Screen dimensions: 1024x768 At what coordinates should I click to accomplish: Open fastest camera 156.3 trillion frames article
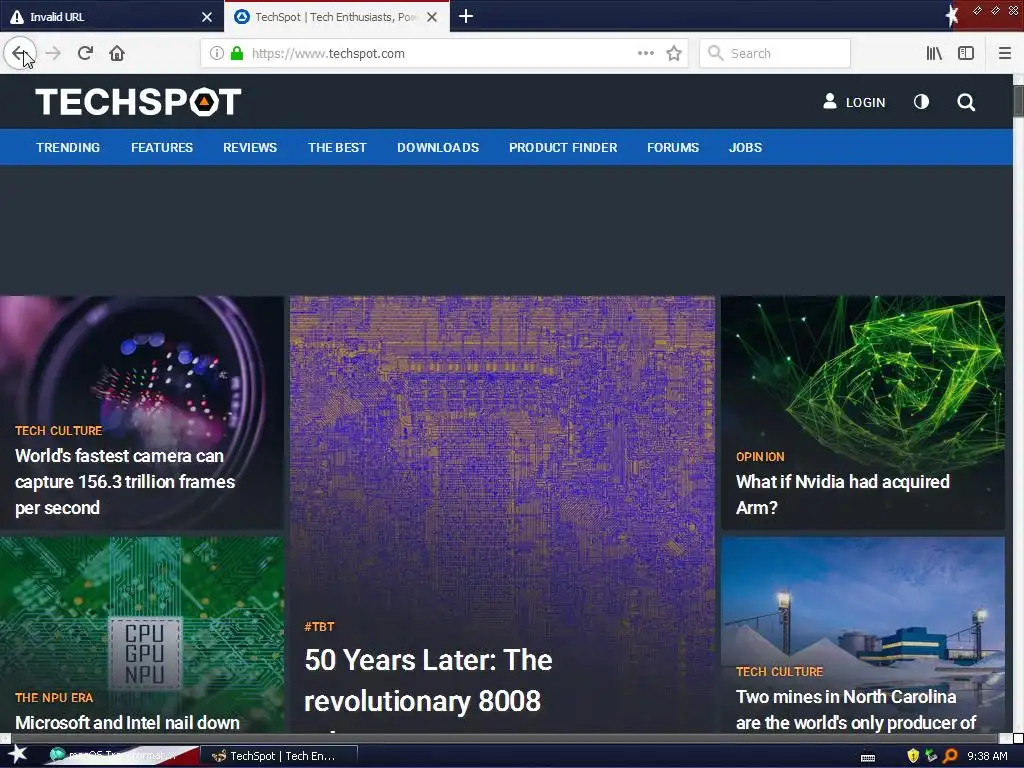click(x=125, y=481)
